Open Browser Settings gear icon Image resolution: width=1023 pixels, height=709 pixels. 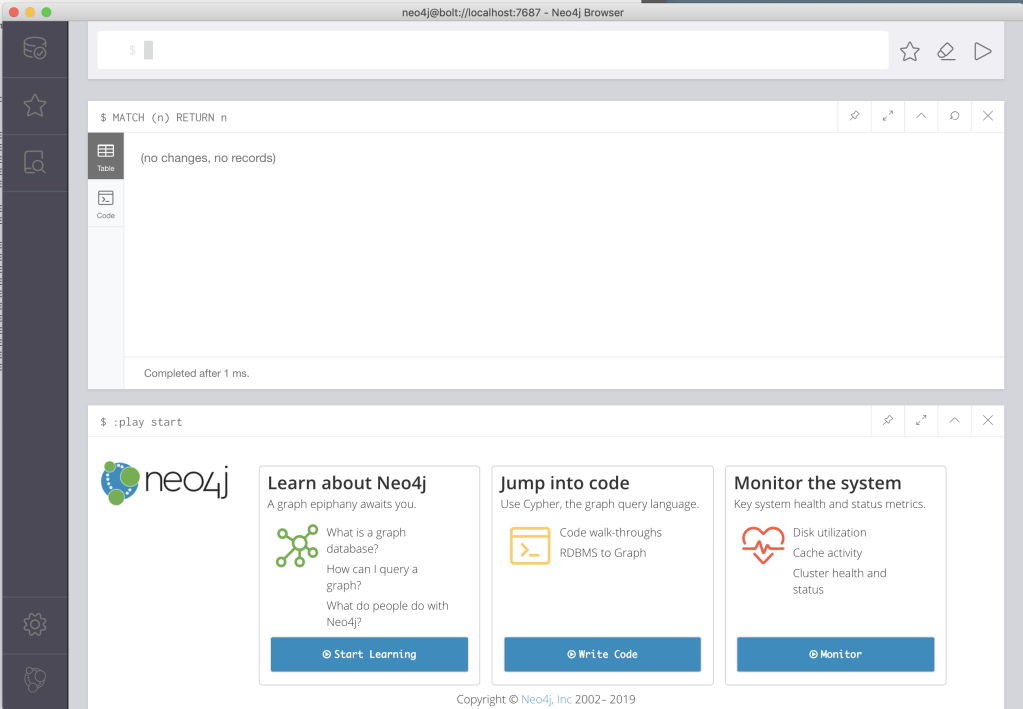[34, 625]
